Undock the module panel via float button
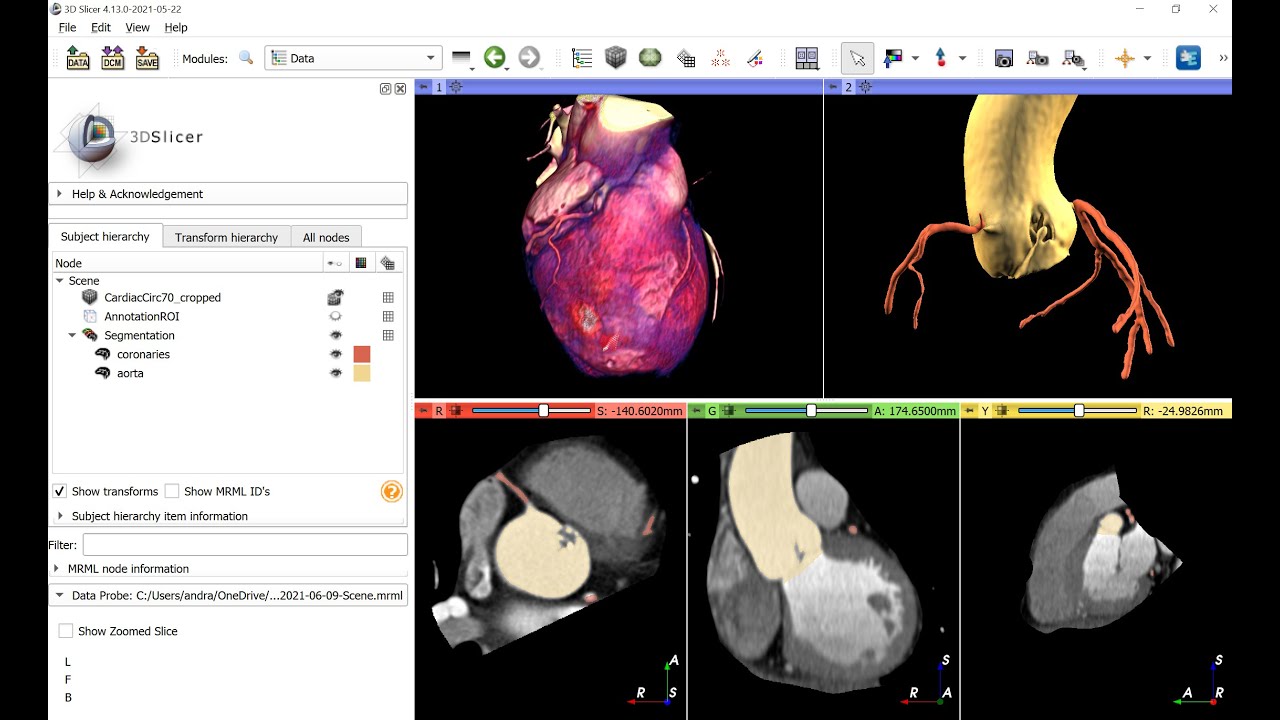1280x720 pixels. tap(385, 88)
